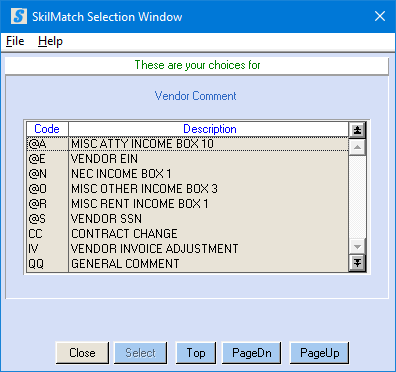The image size is (396, 372).
Task: Click the Top button
Action: [196, 353]
